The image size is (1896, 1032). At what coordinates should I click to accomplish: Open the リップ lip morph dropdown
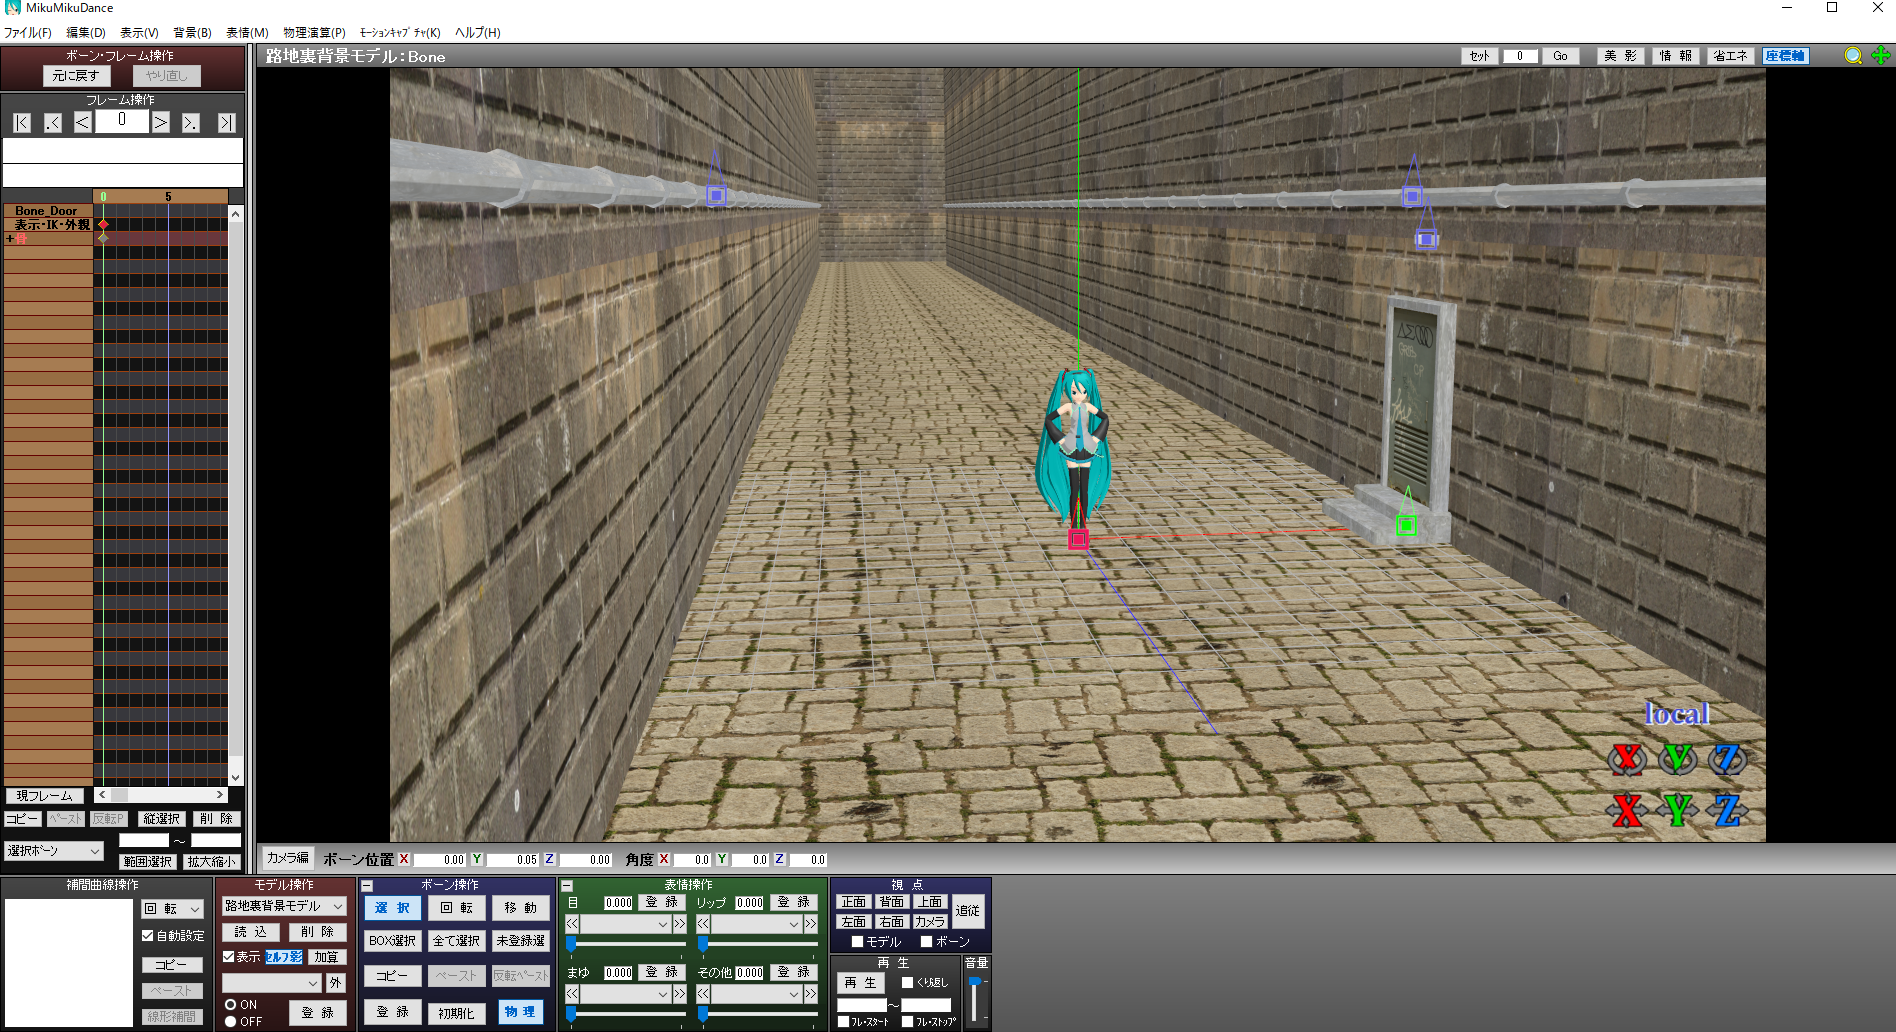coord(757,924)
